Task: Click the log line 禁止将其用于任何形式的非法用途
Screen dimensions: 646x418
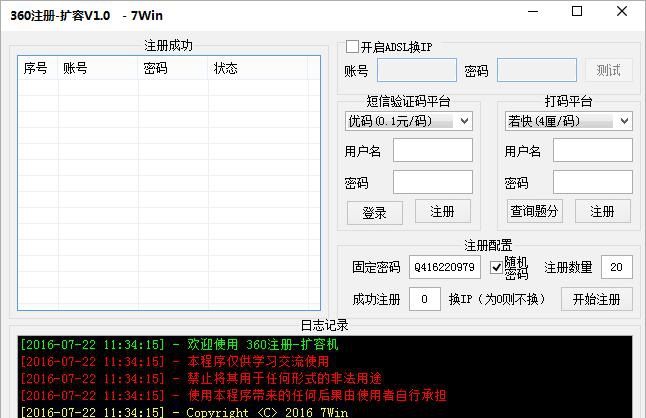Action: click(201, 378)
